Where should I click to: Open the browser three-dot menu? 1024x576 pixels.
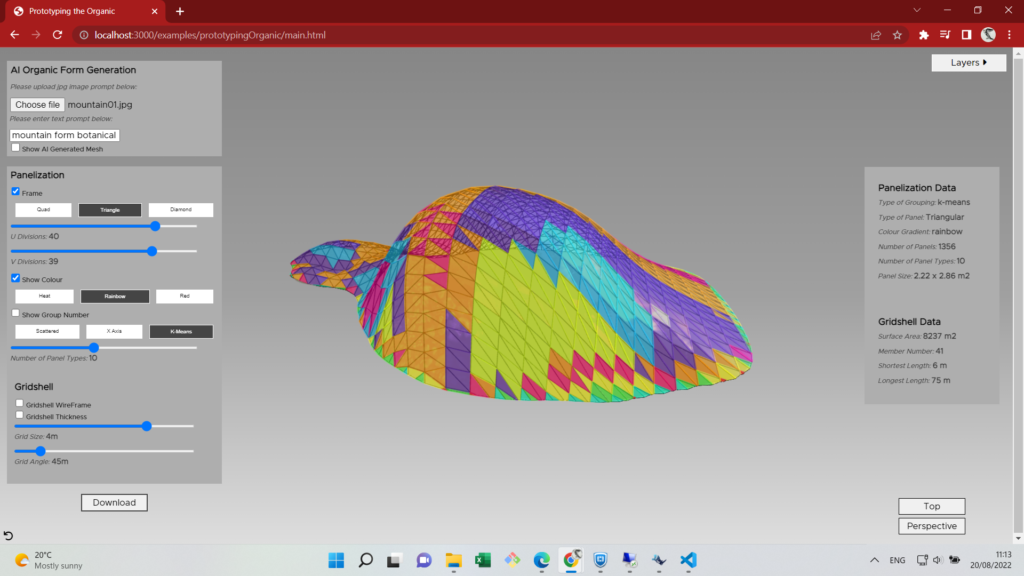pyautogui.click(x=1009, y=35)
